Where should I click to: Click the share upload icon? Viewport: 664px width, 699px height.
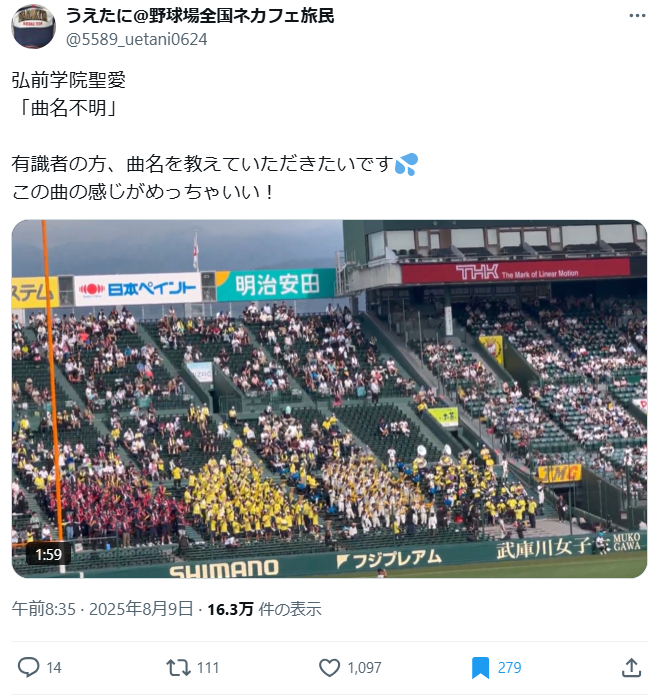pyautogui.click(x=631, y=667)
